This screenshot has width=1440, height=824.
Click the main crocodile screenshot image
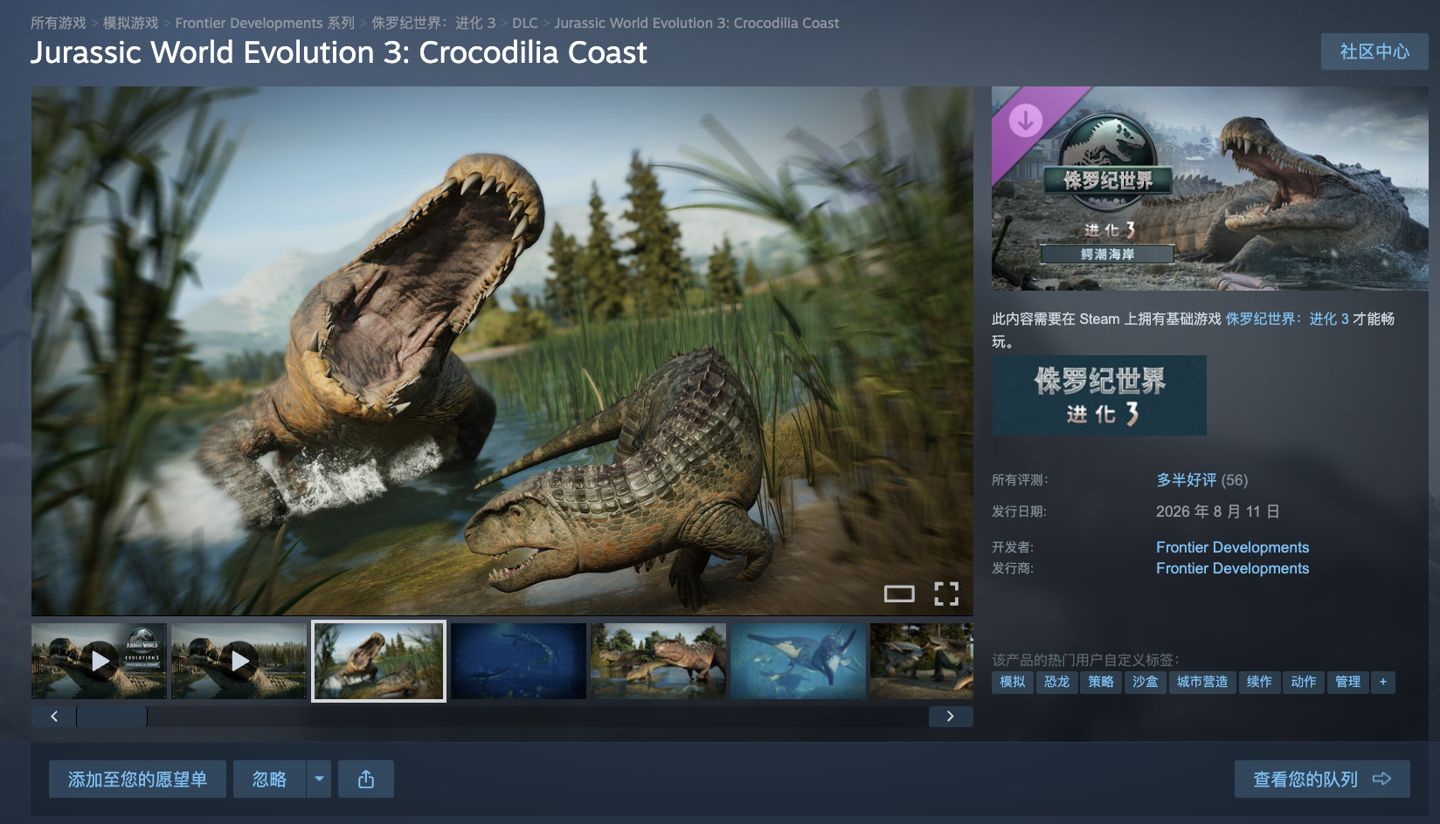click(x=502, y=351)
